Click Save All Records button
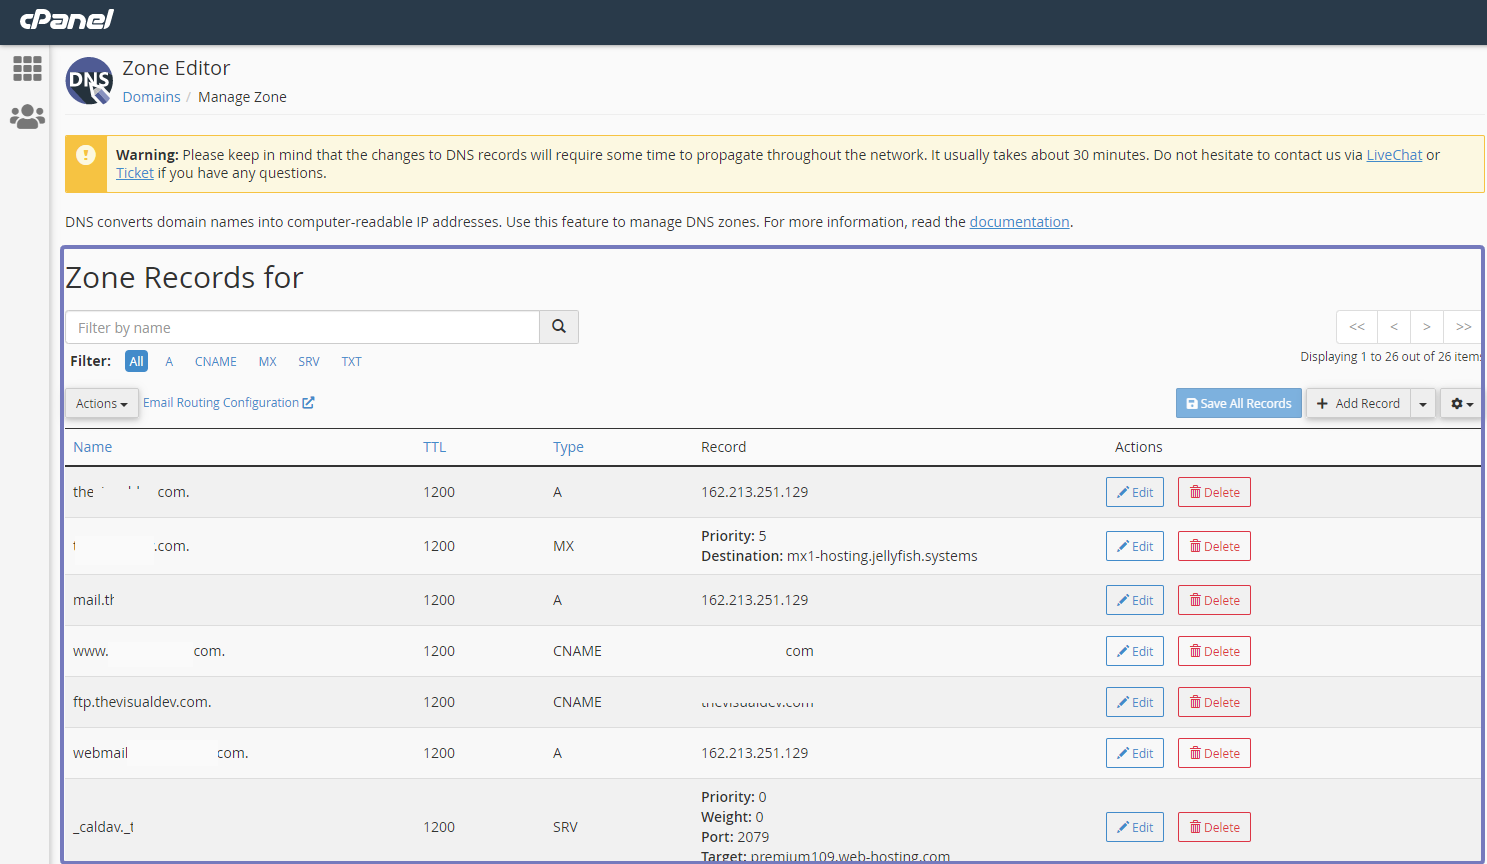1487x864 pixels. [1239, 404]
